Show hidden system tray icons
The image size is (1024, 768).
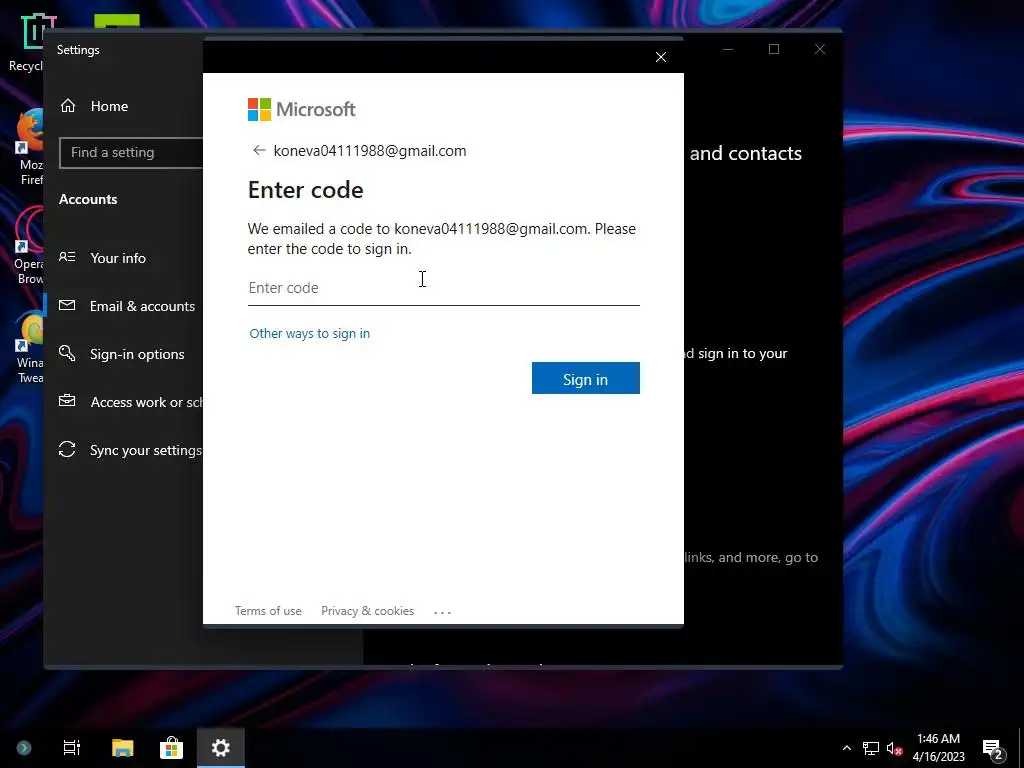click(x=846, y=748)
